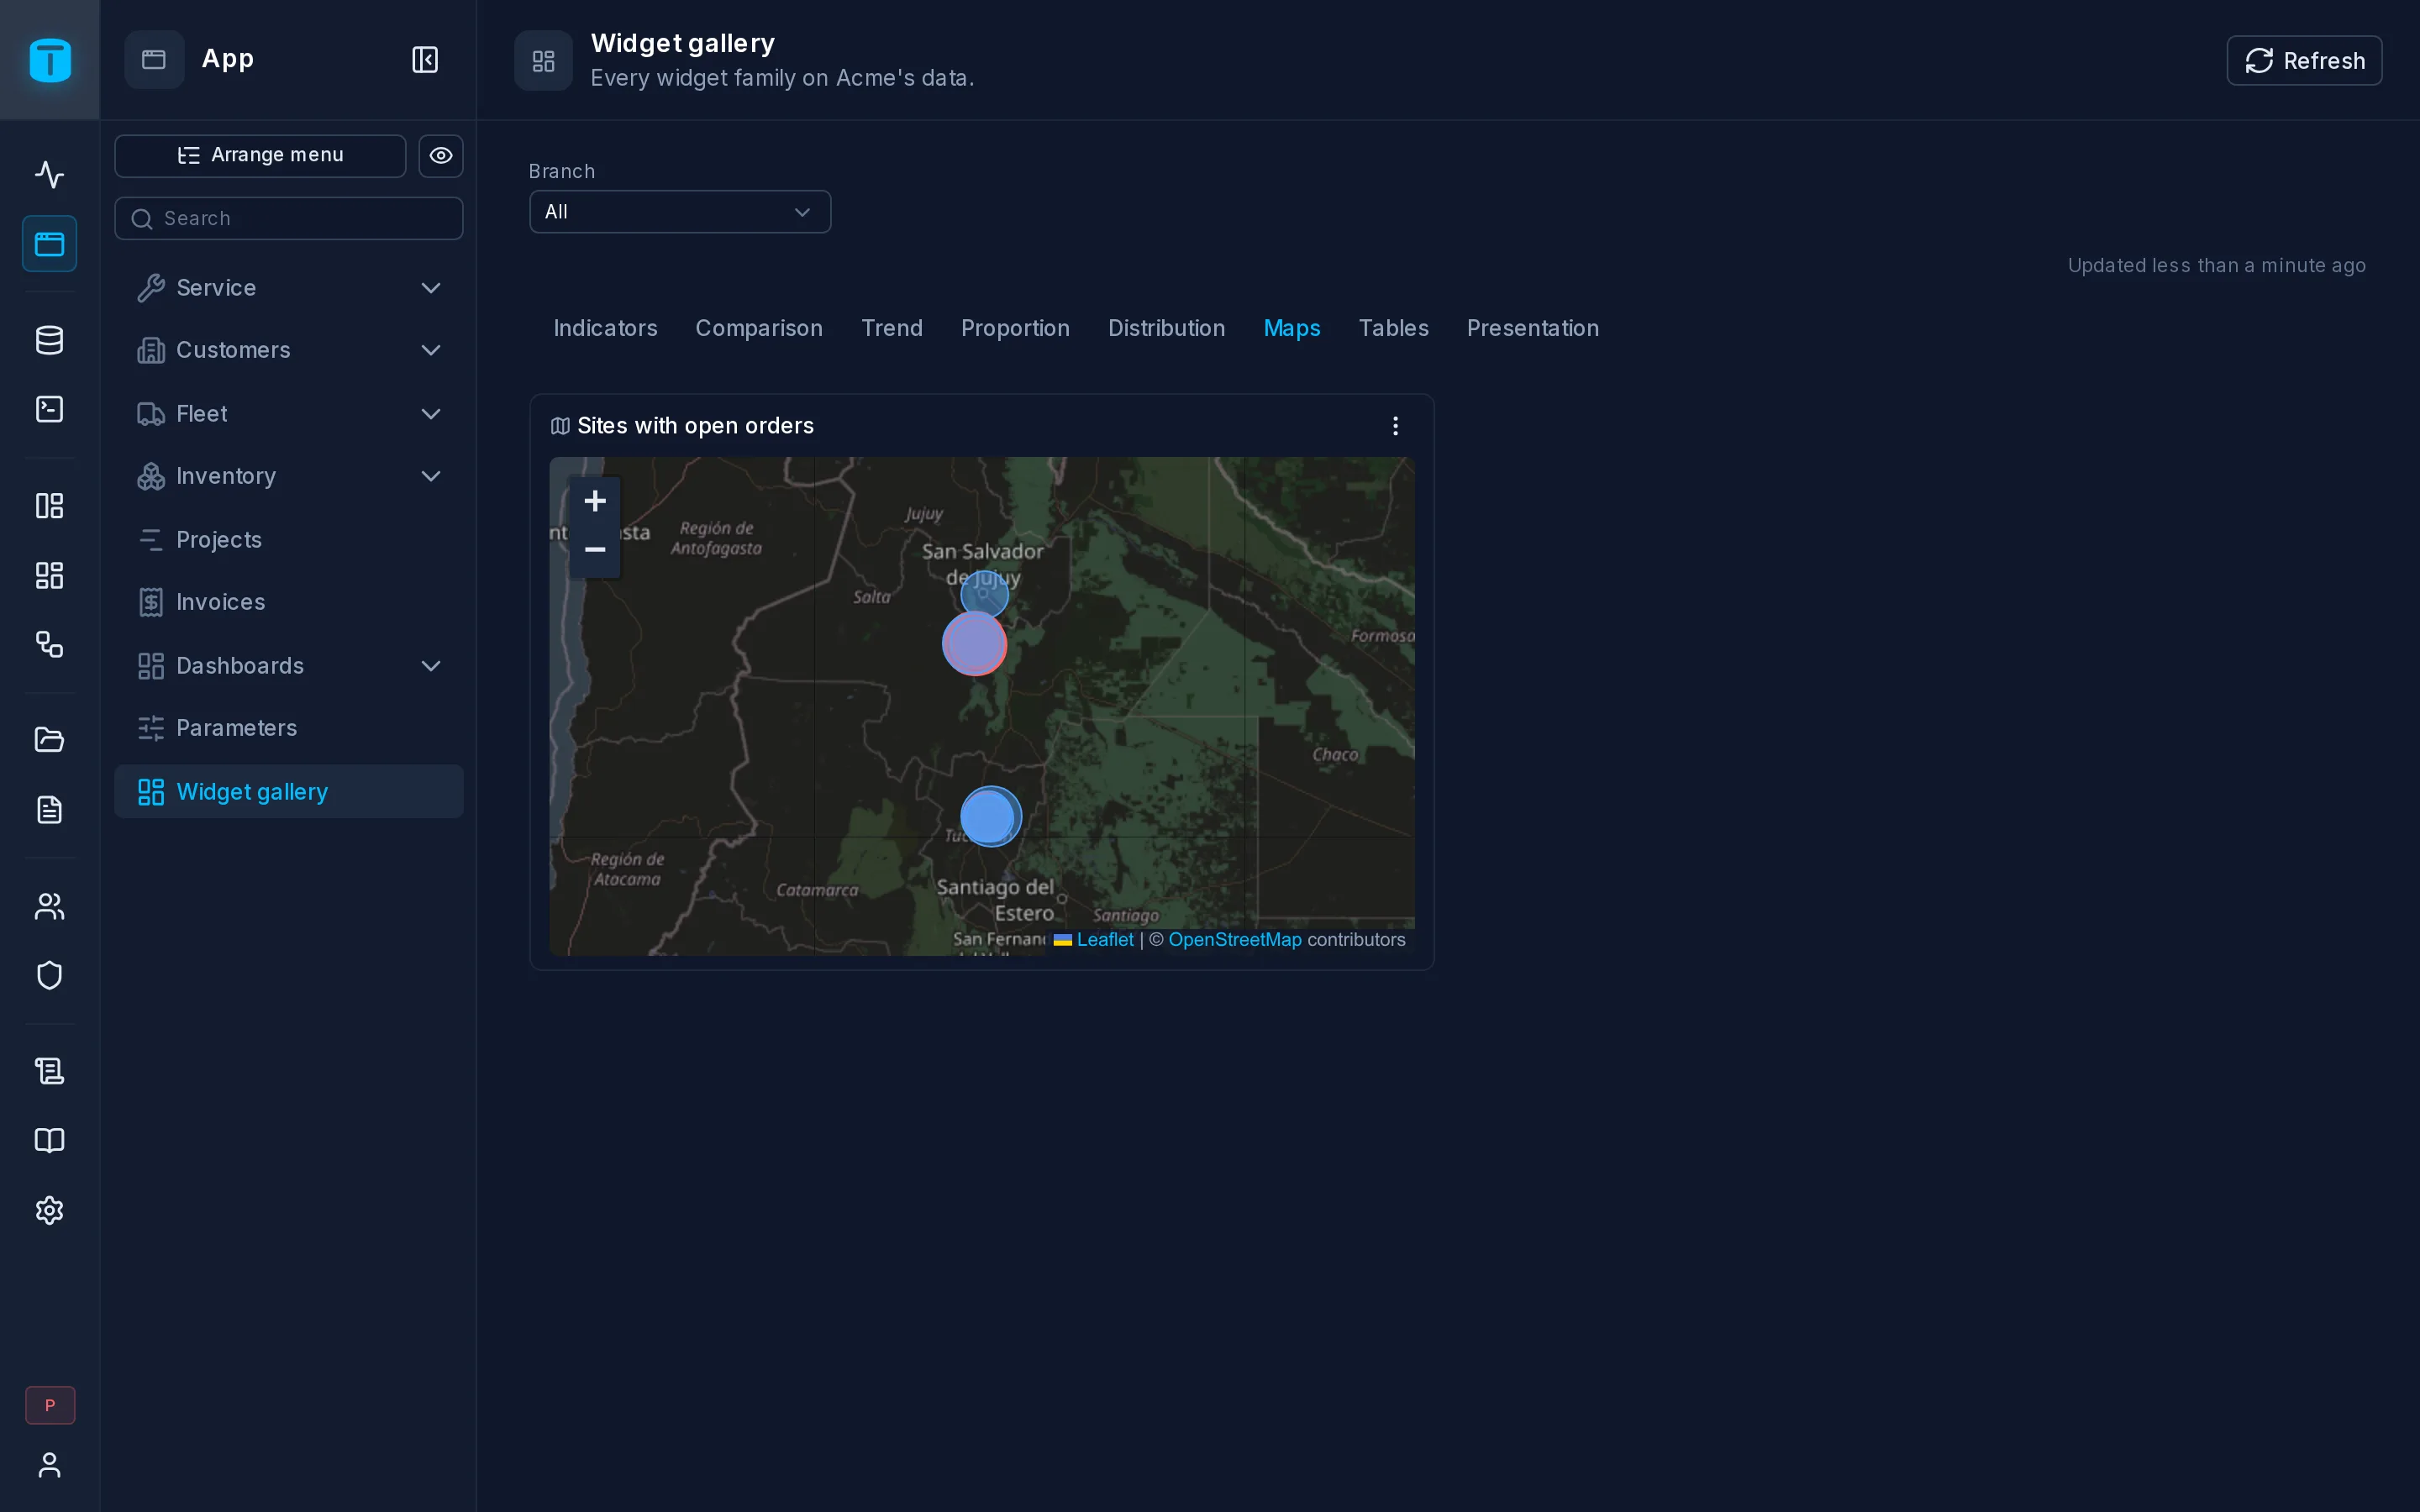2420x1512 pixels.
Task: Switch to the Proportion tab
Action: [x=1015, y=328]
